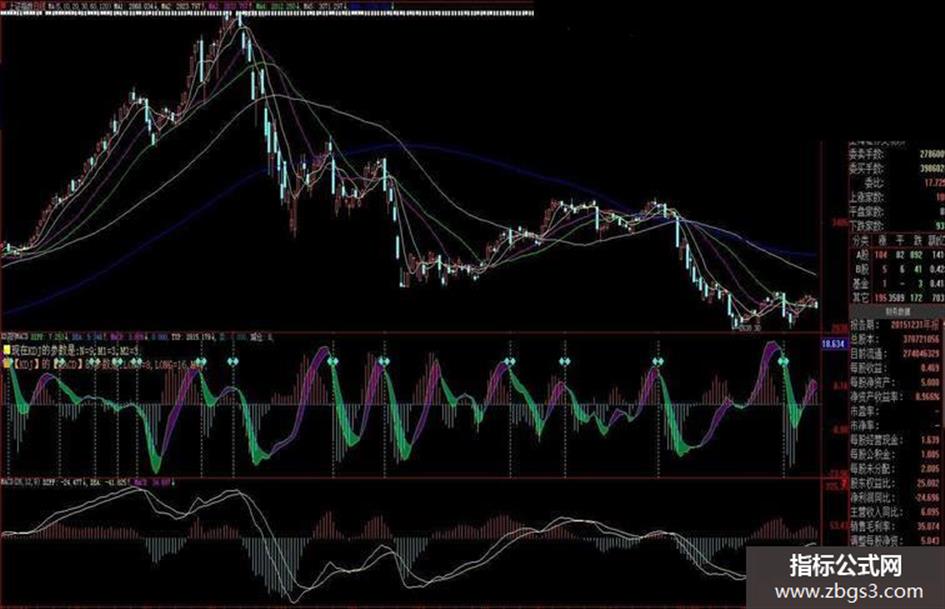Click the 总股本 value 370721056
Screen dimensions: 945x609
pyautogui.click(x=921, y=339)
